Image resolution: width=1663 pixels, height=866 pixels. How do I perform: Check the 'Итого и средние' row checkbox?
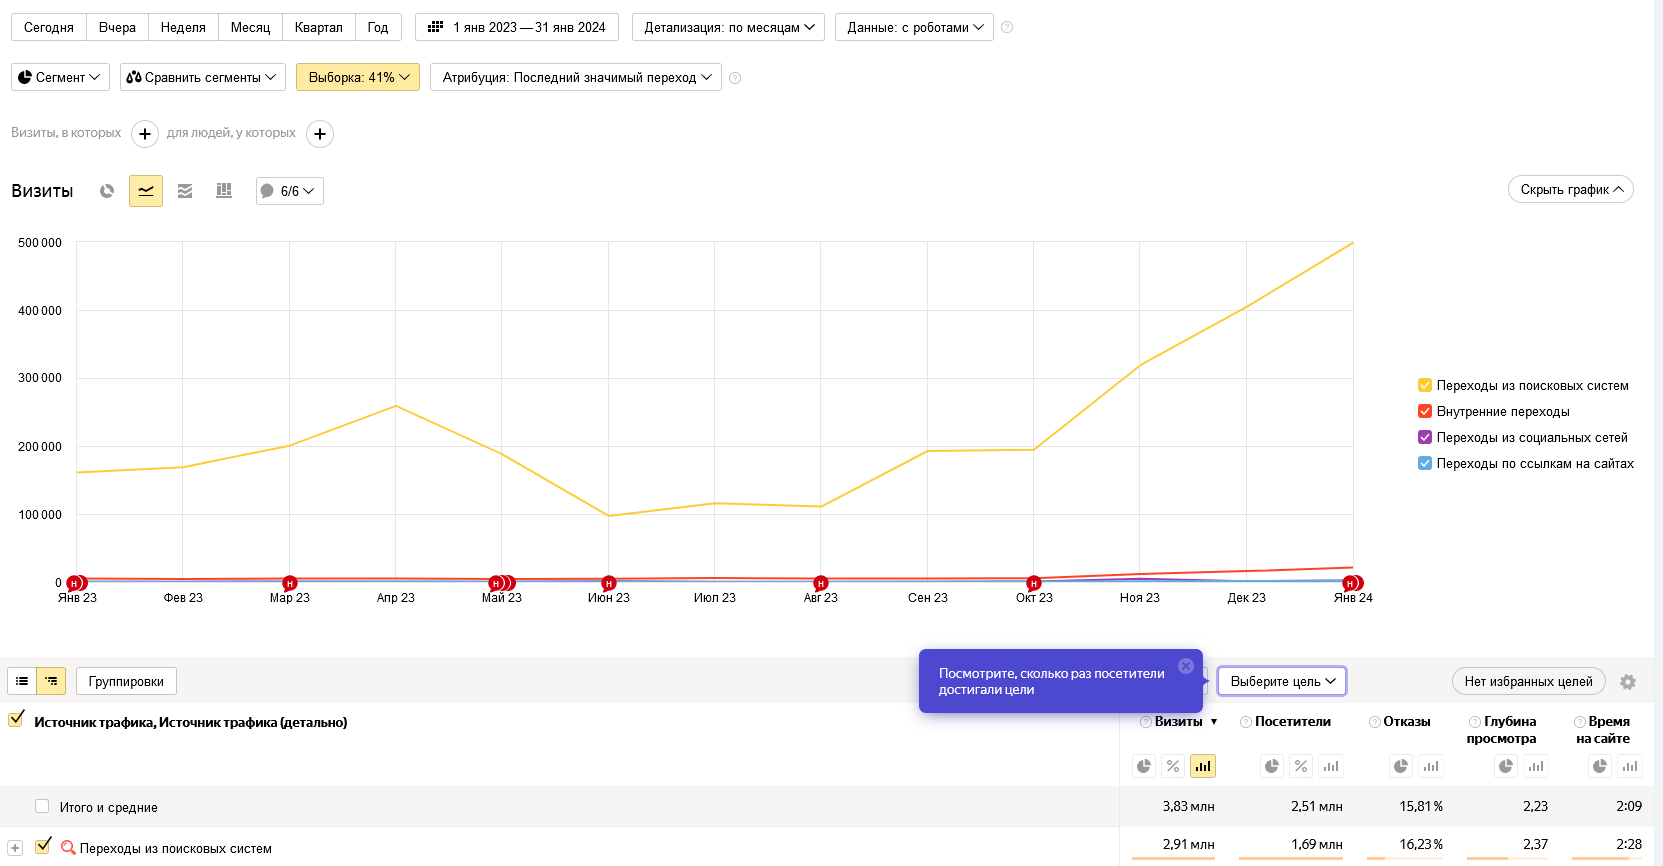pyautogui.click(x=42, y=806)
